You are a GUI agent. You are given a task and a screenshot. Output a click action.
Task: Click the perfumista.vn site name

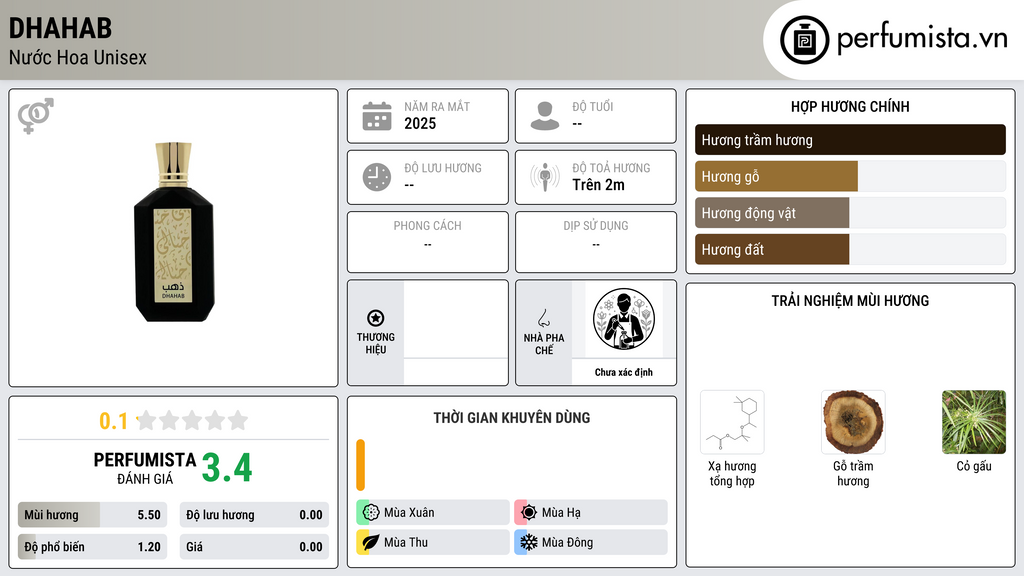point(922,38)
